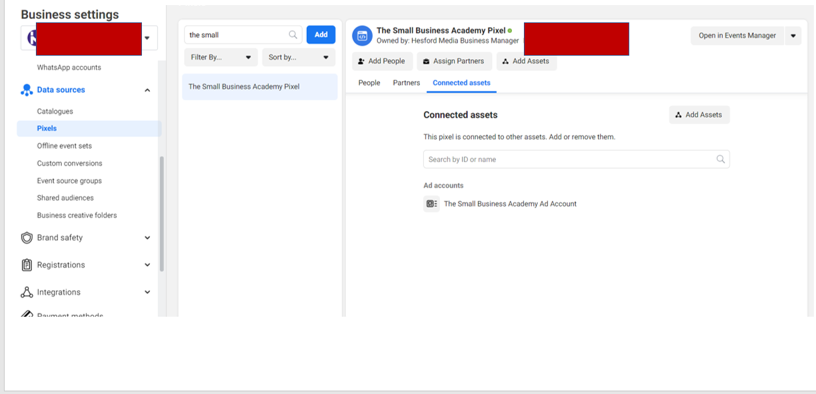Viewport: 816px width, 394px height.
Task: Click the green active status dot
Action: tap(510, 31)
